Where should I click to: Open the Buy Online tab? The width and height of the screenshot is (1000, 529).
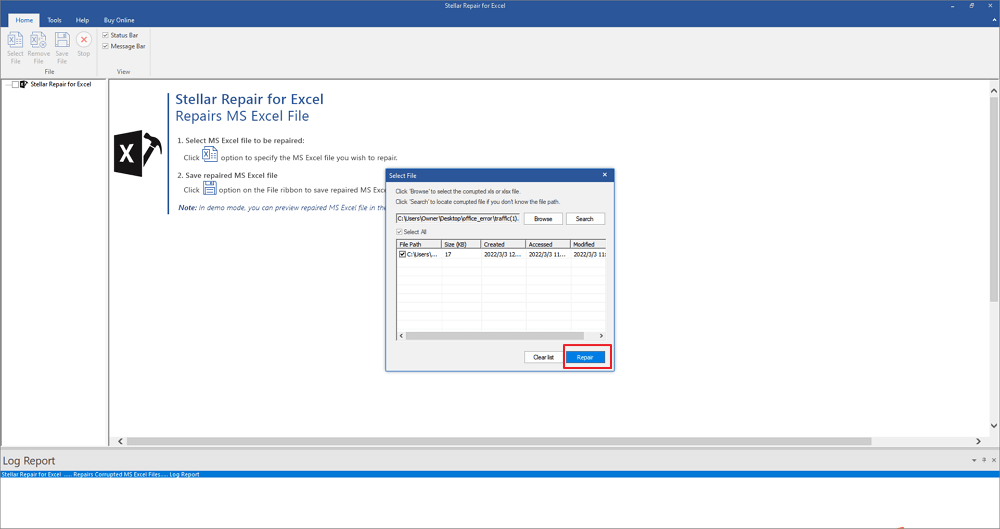(119, 20)
